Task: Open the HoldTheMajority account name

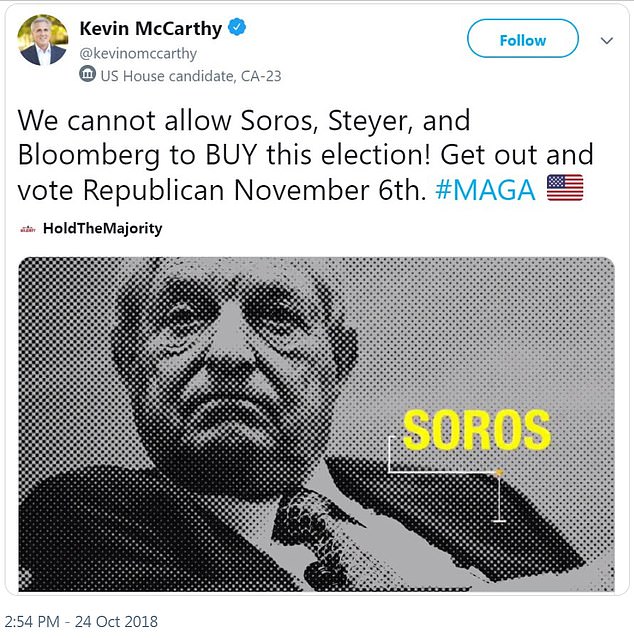Action: [102, 229]
